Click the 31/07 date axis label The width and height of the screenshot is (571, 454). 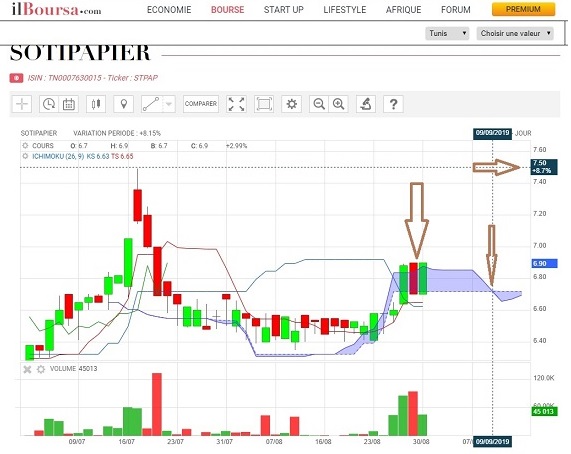(224, 442)
